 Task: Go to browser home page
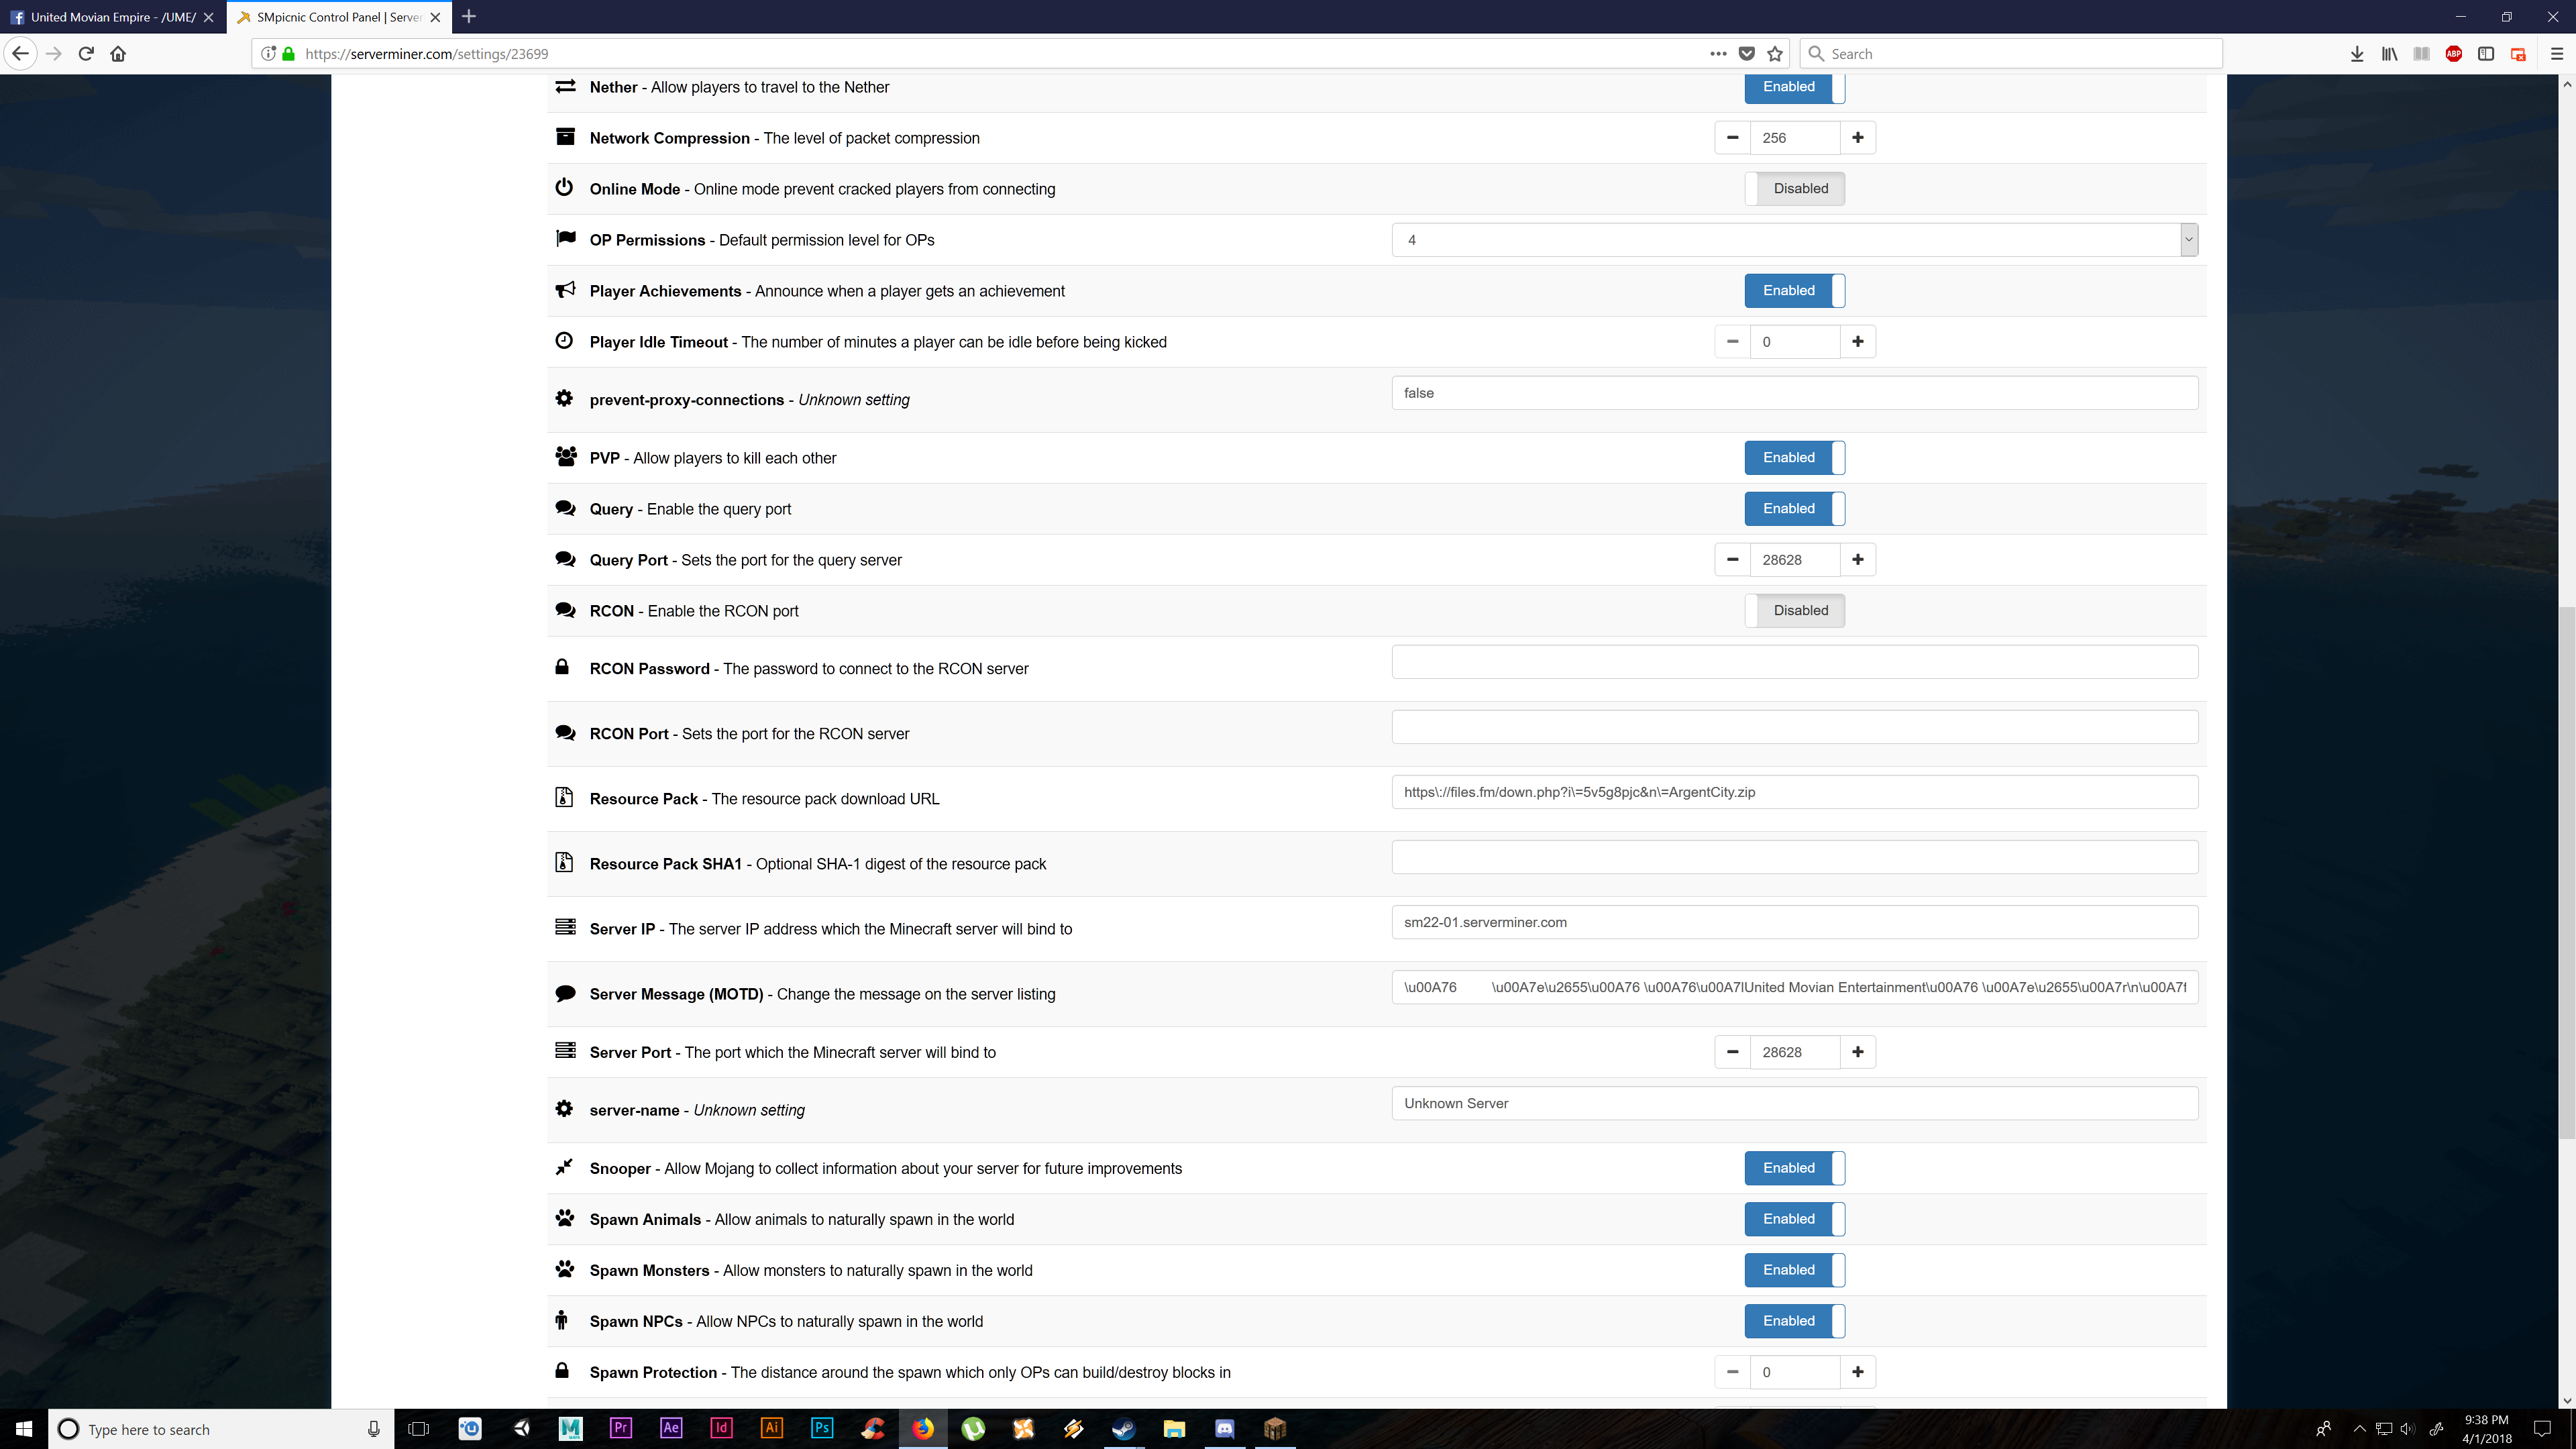pyautogui.click(x=118, y=54)
